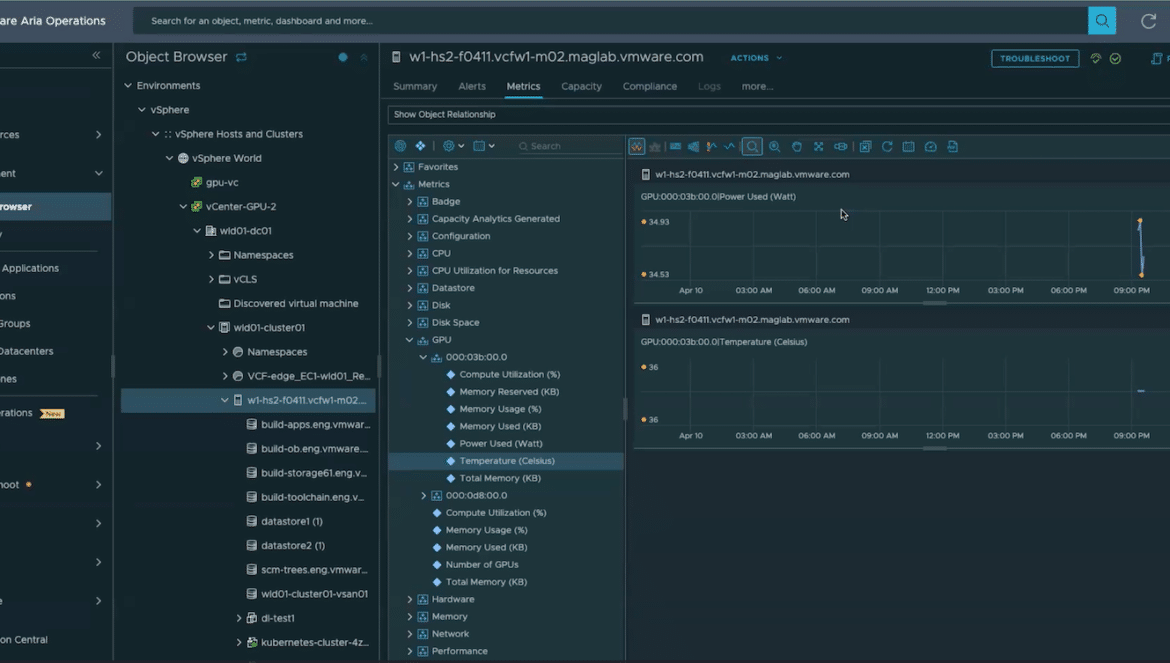
Task: Open the Compliance tab
Action: [650, 87]
